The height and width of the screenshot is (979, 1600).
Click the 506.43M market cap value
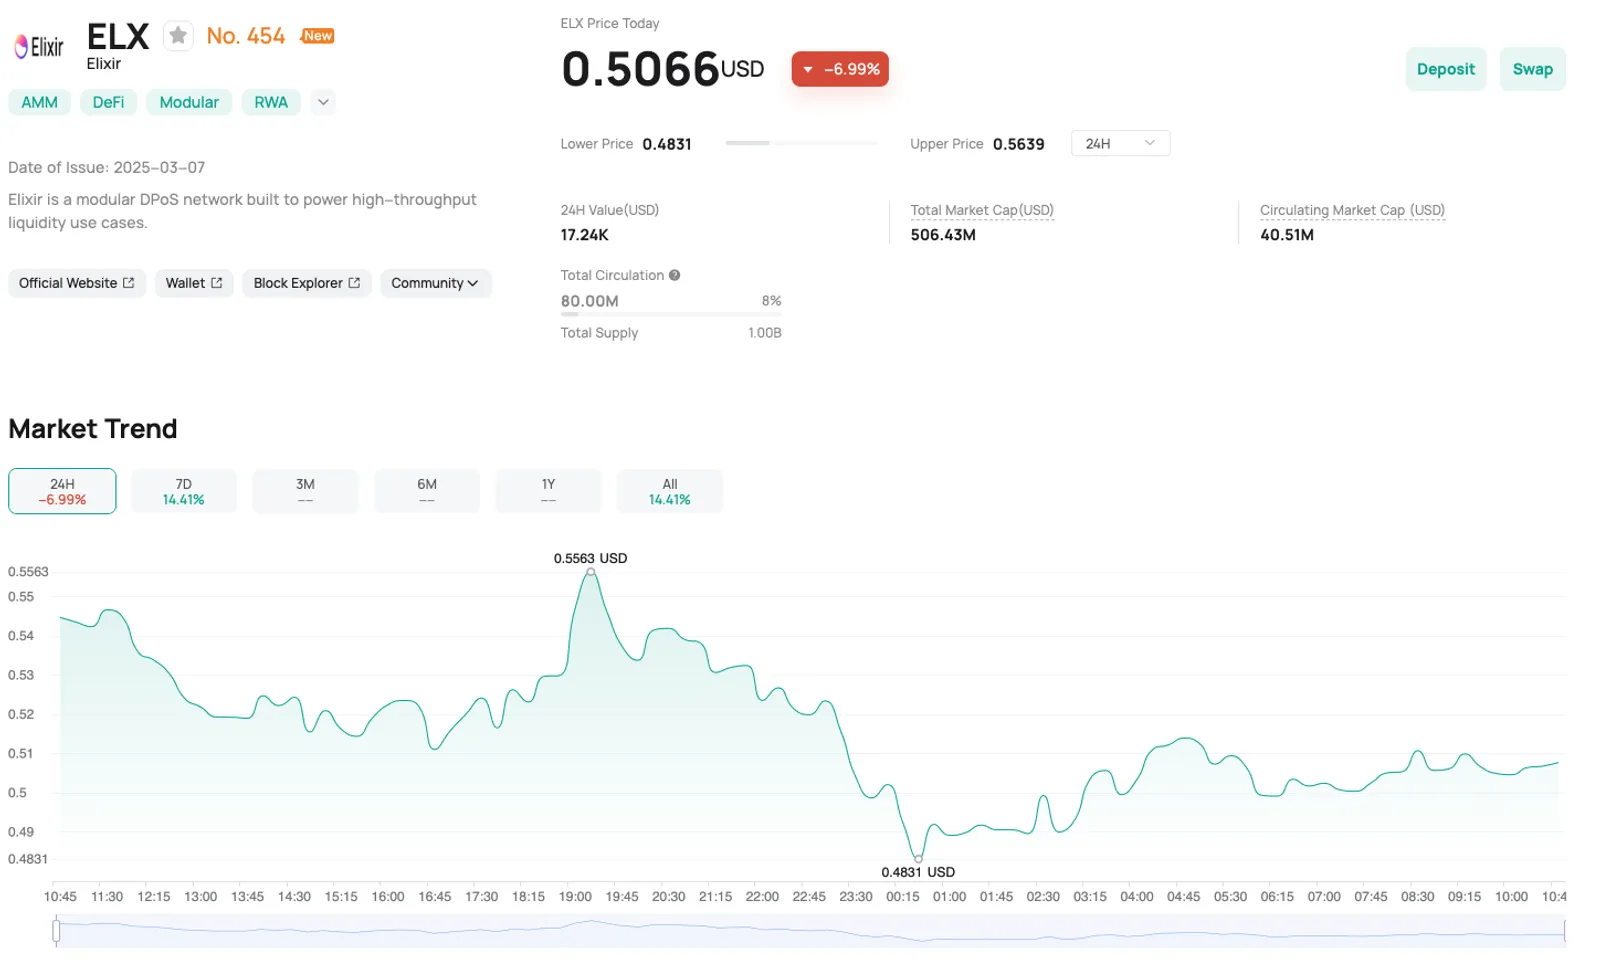pyautogui.click(x=943, y=235)
